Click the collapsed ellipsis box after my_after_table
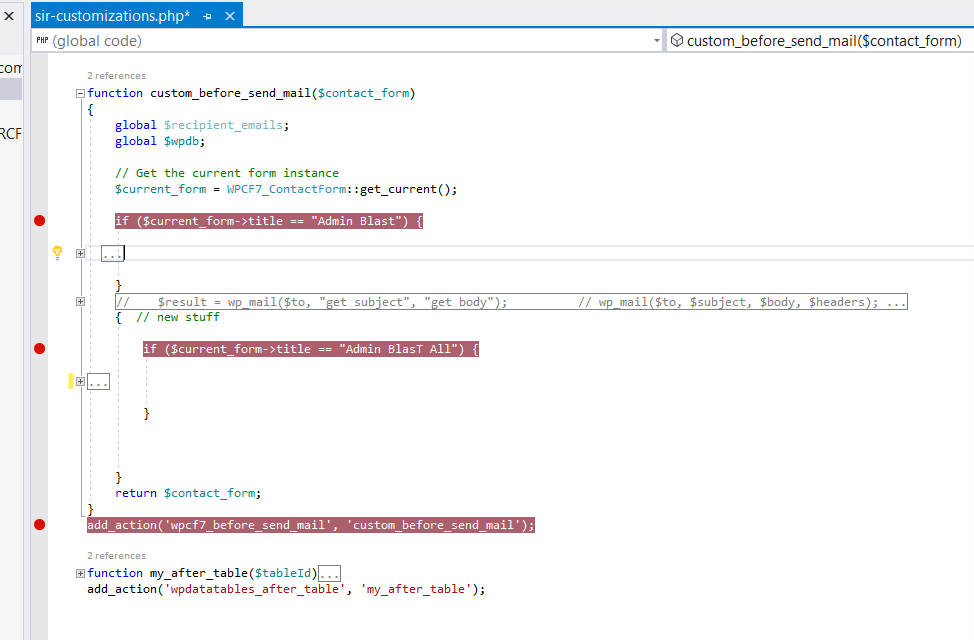974x640 pixels. point(329,574)
